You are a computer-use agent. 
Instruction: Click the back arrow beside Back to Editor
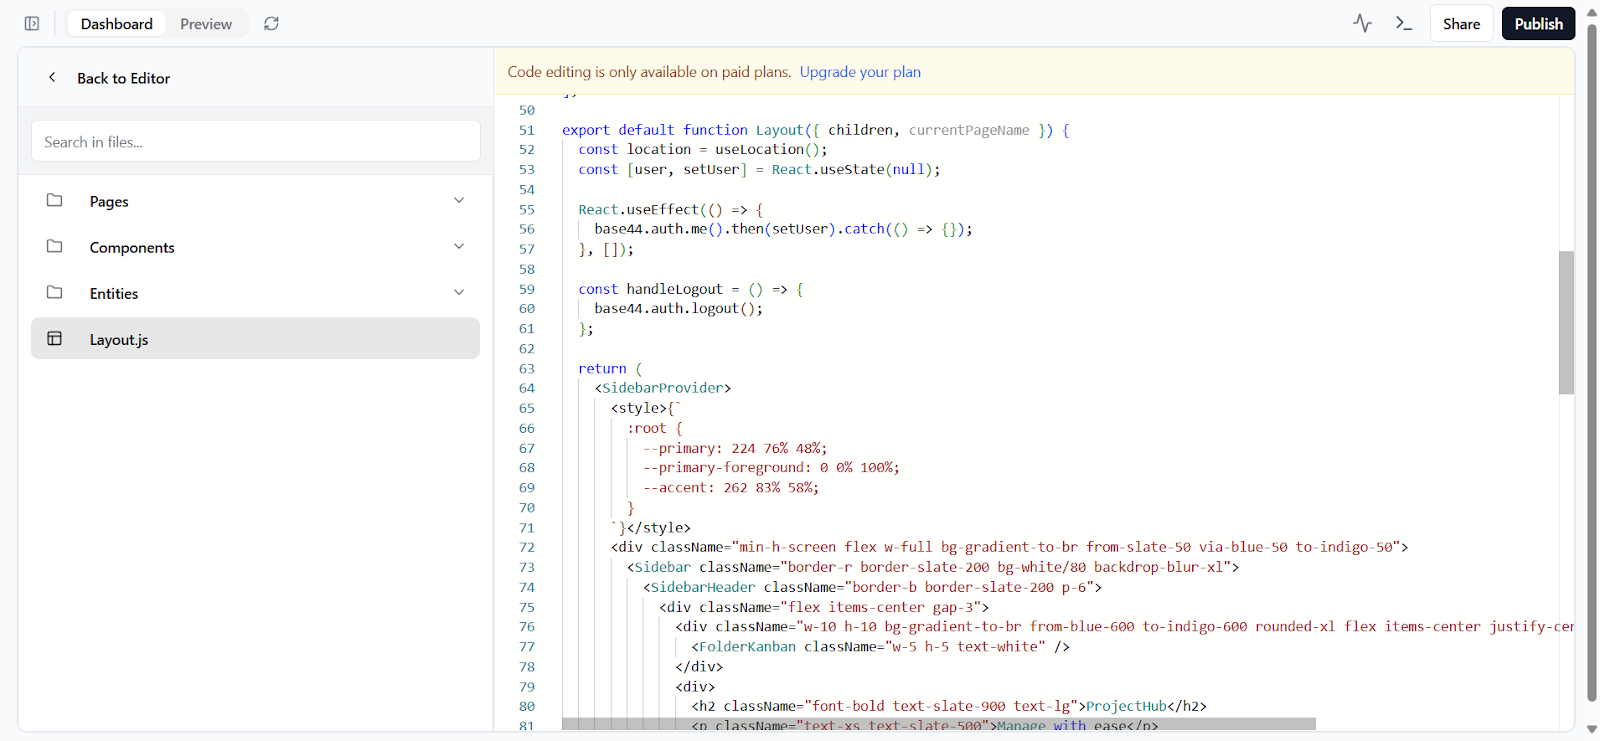[52, 77]
